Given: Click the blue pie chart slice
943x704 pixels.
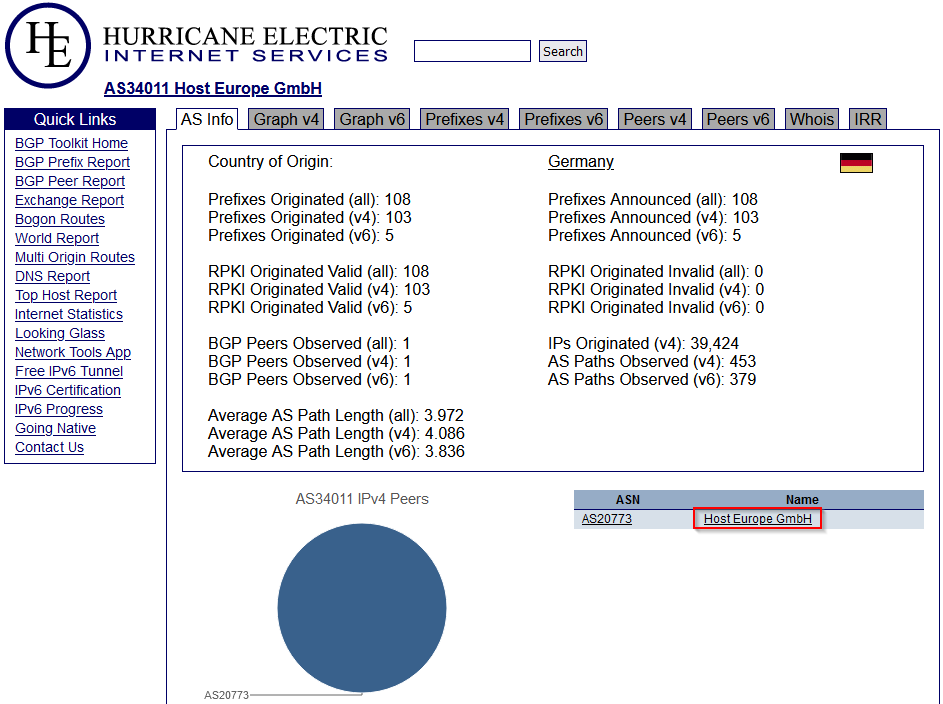Looking at the screenshot, I should [362, 607].
